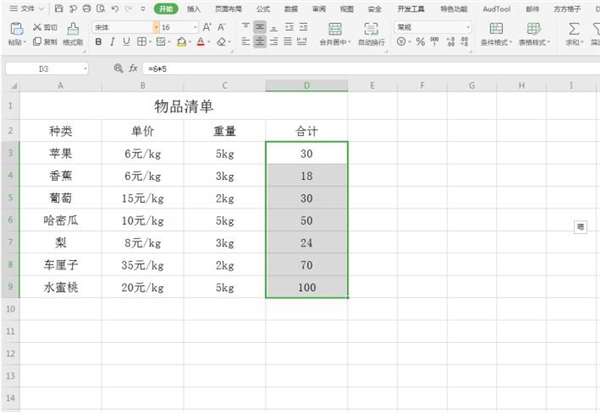
Task: Click the Copy (复制) icon
Action: (x=37, y=41)
